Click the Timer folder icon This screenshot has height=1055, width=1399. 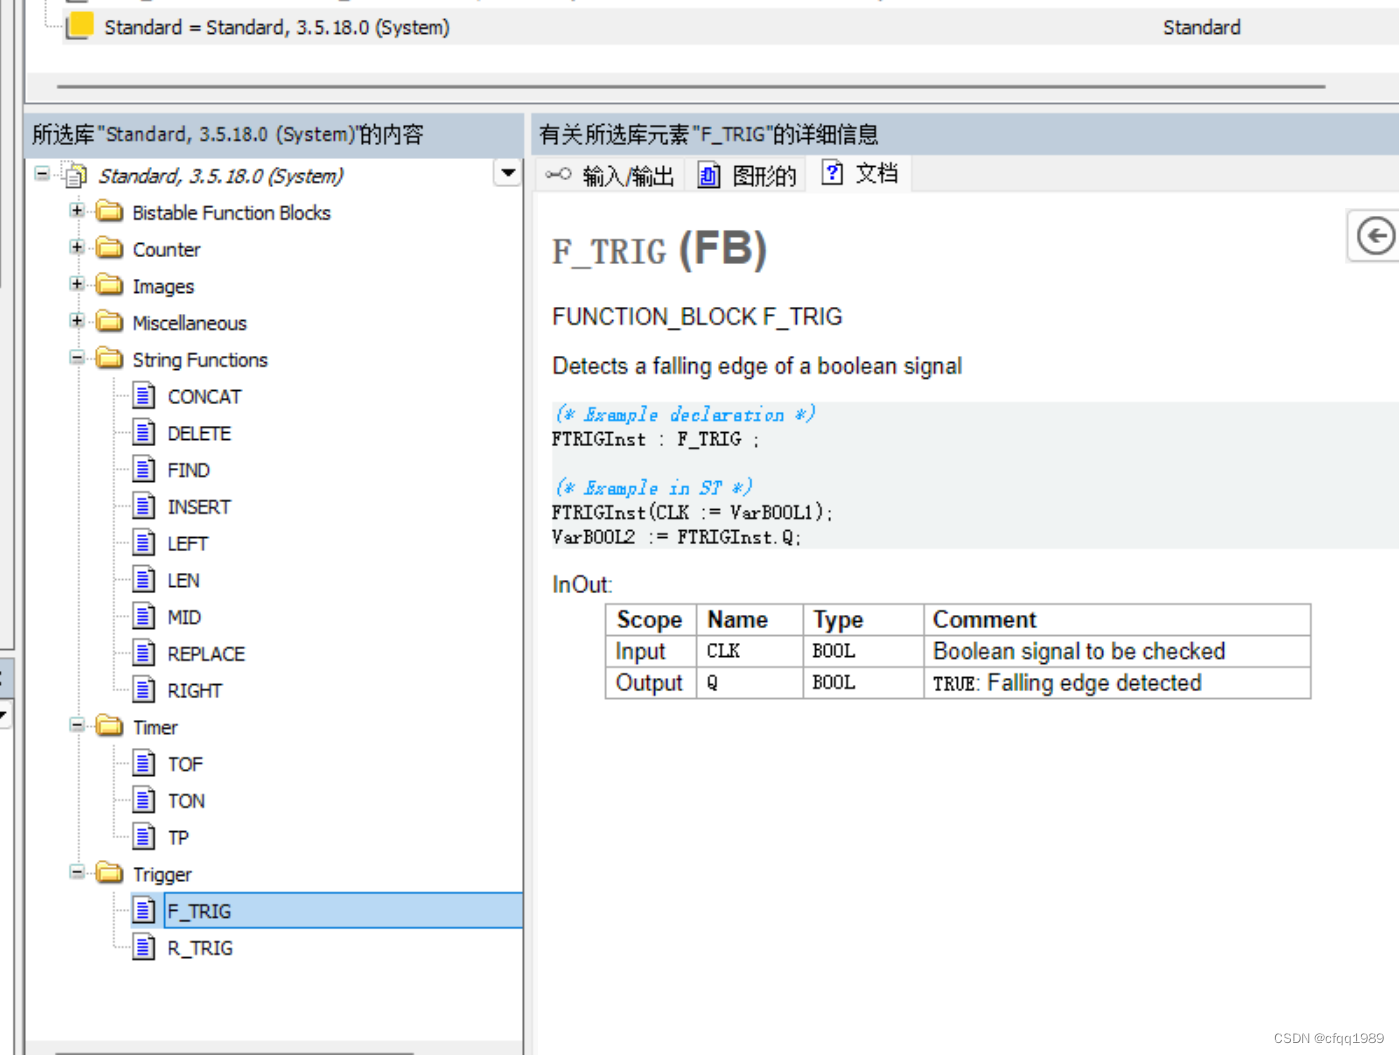(109, 727)
